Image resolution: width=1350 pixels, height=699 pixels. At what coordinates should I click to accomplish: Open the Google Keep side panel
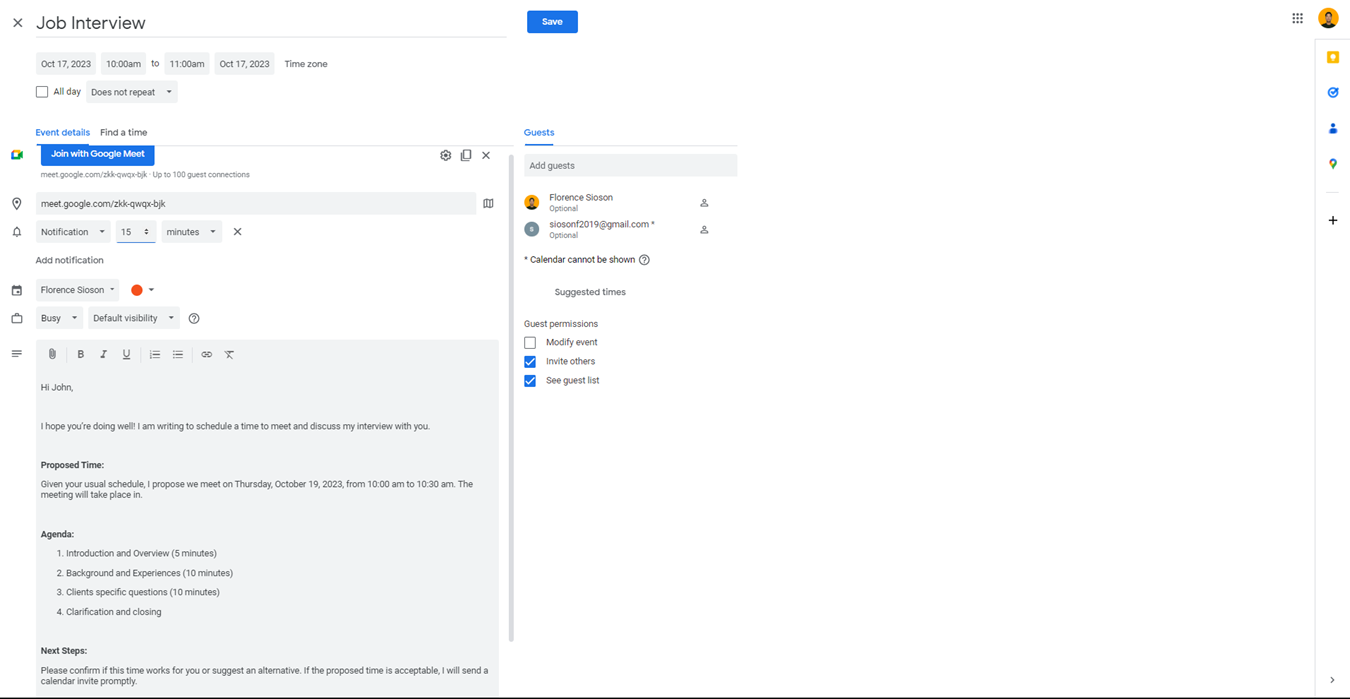[1333, 58]
